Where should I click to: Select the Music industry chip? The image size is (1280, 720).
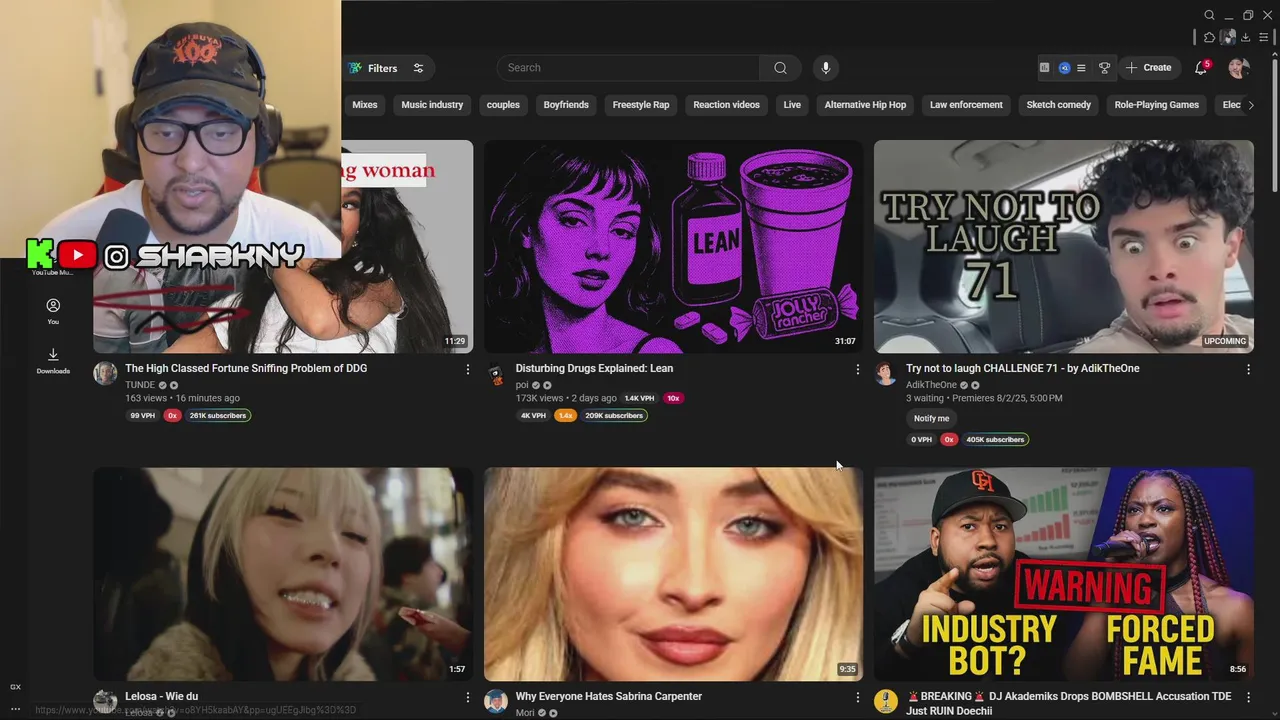(x=432, y=105)
